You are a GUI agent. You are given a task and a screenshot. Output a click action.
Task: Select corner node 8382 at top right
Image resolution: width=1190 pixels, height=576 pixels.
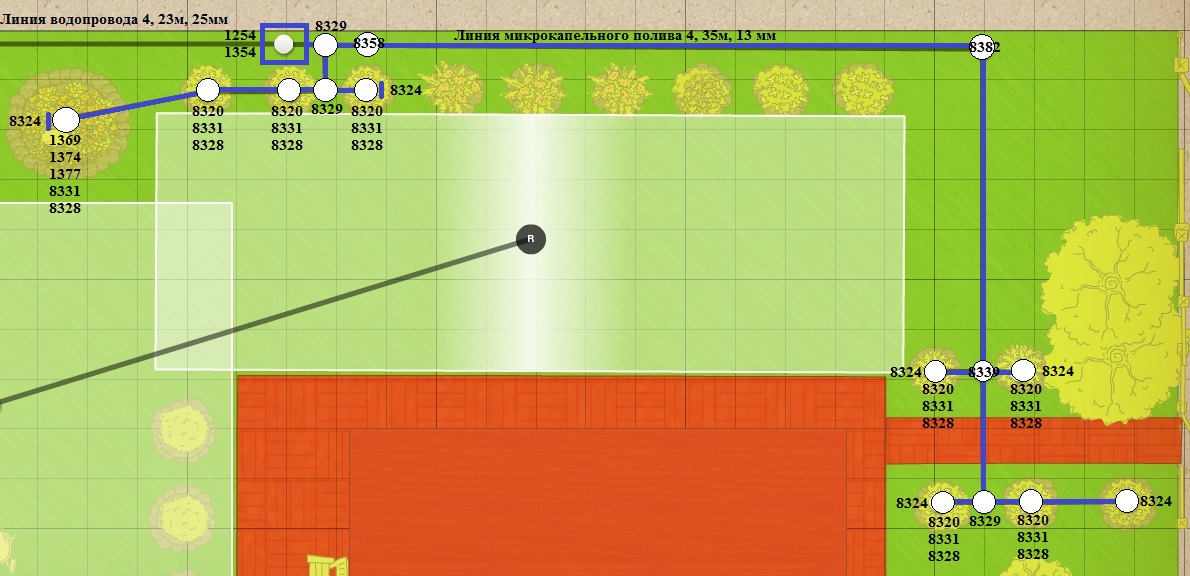[982, 47]
